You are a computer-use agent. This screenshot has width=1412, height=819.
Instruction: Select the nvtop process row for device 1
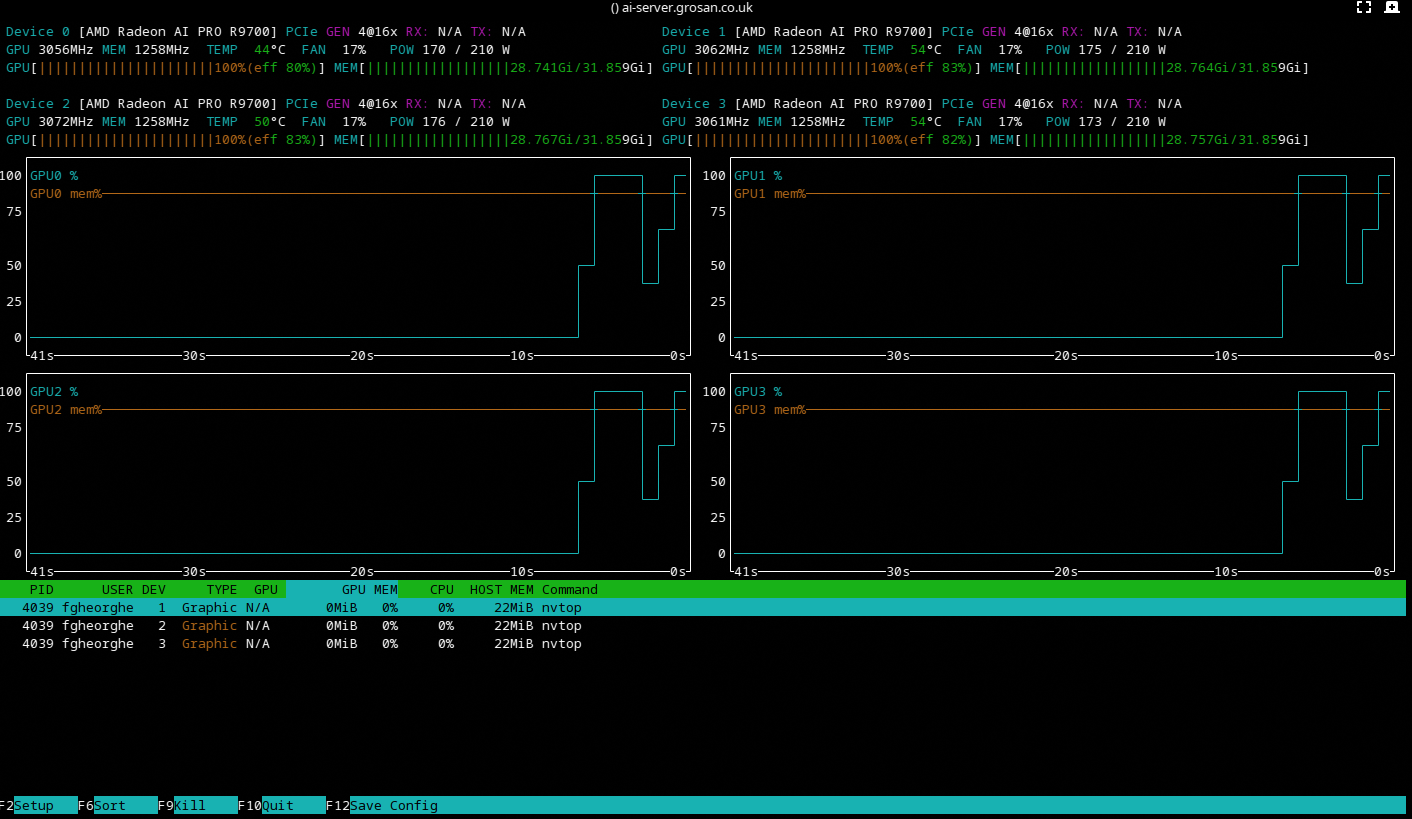pyautogui.click(x=703, y=608)
